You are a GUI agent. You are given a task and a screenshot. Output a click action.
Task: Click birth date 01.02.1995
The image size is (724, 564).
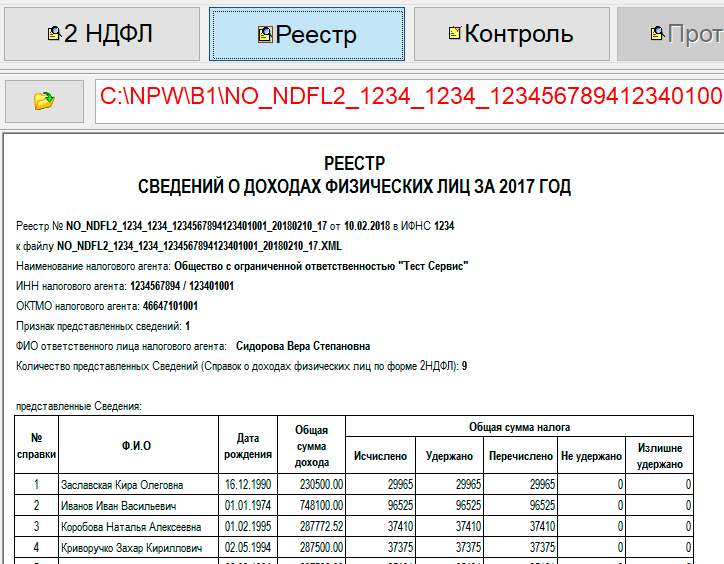248,527
